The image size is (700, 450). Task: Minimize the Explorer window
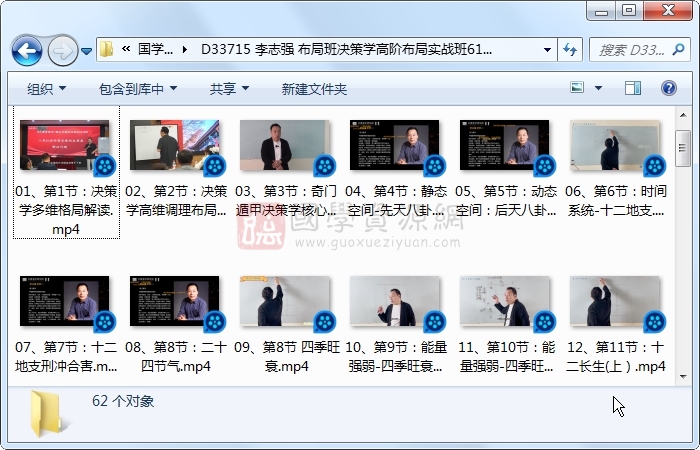tap(601, 11)
